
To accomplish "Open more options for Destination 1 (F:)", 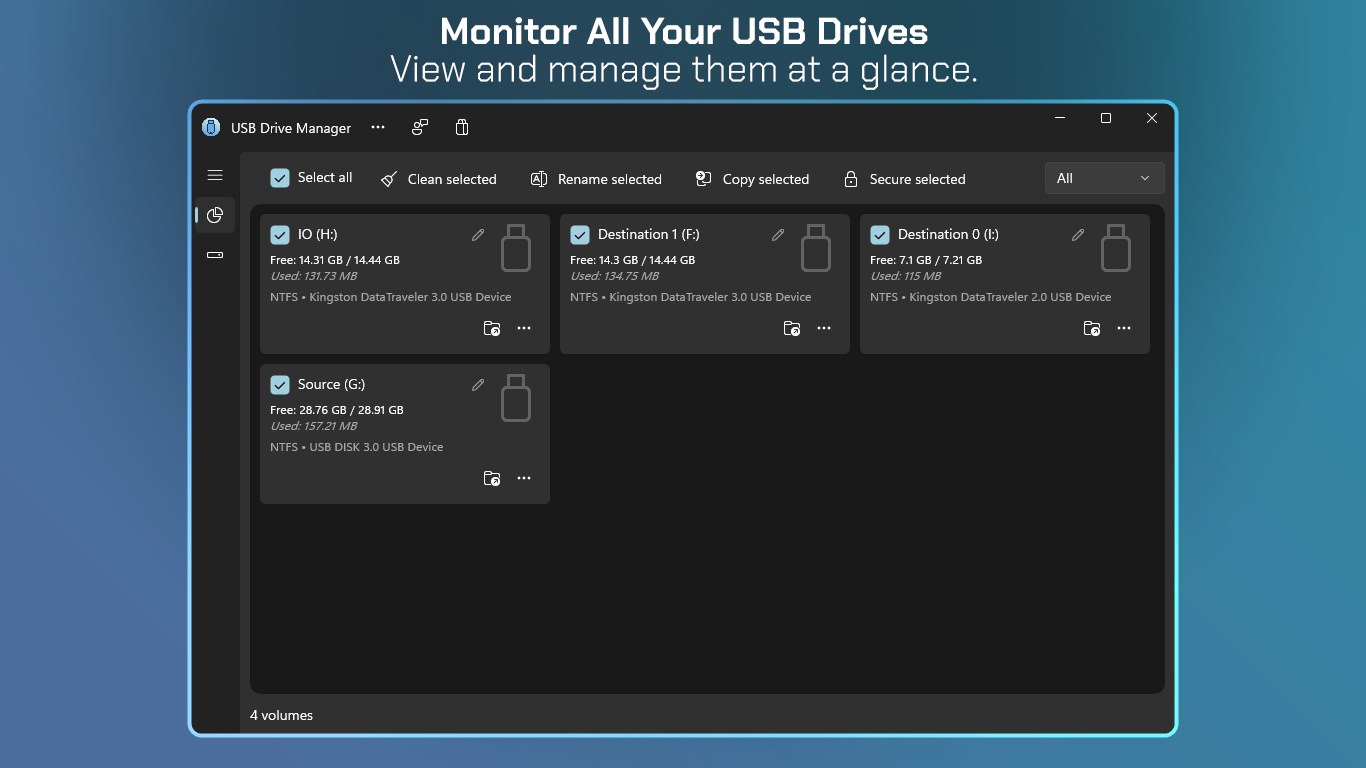I will coord(824,328).
